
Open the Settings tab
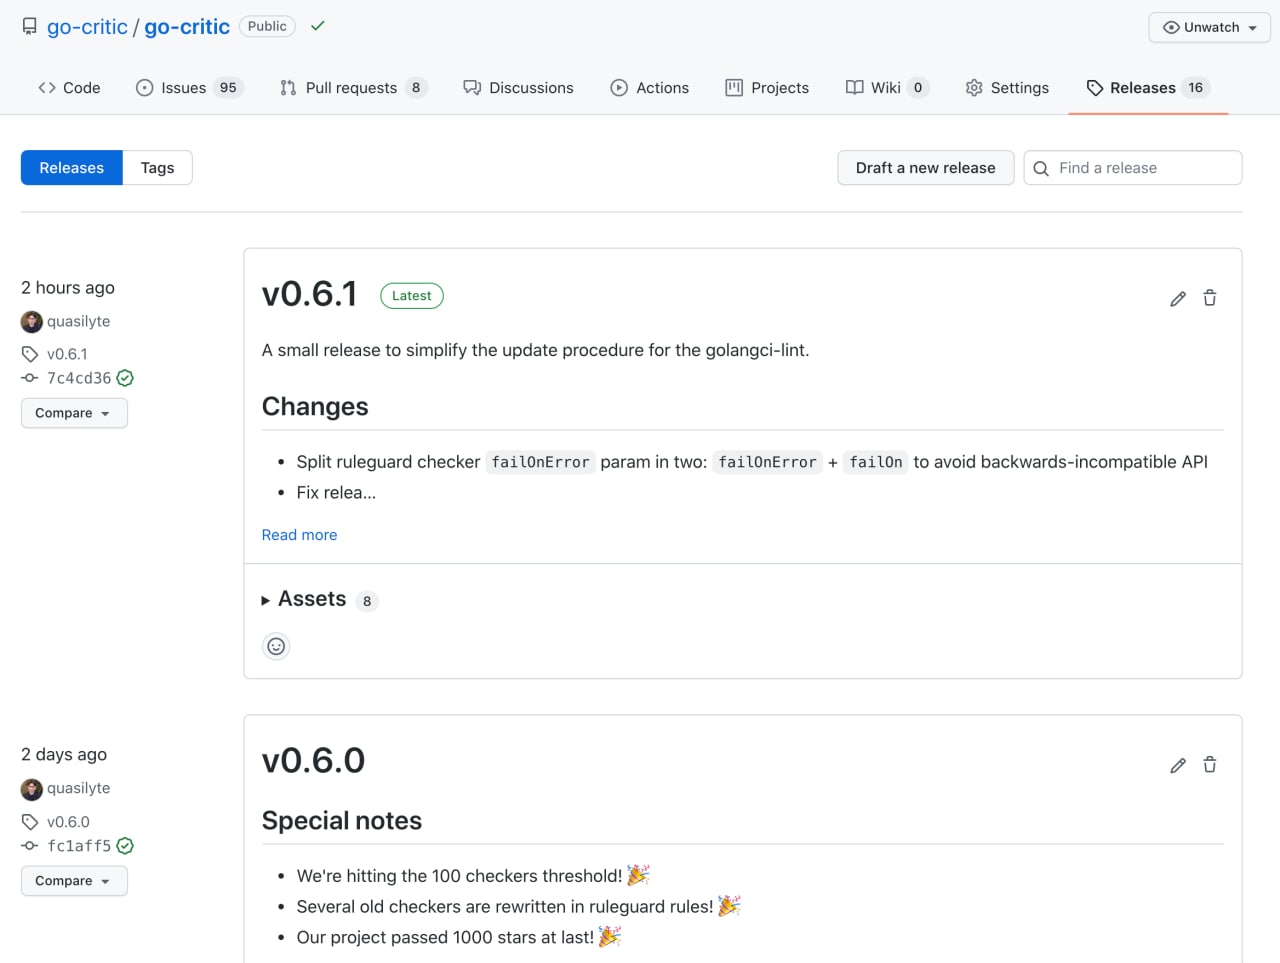[1007, 88]
